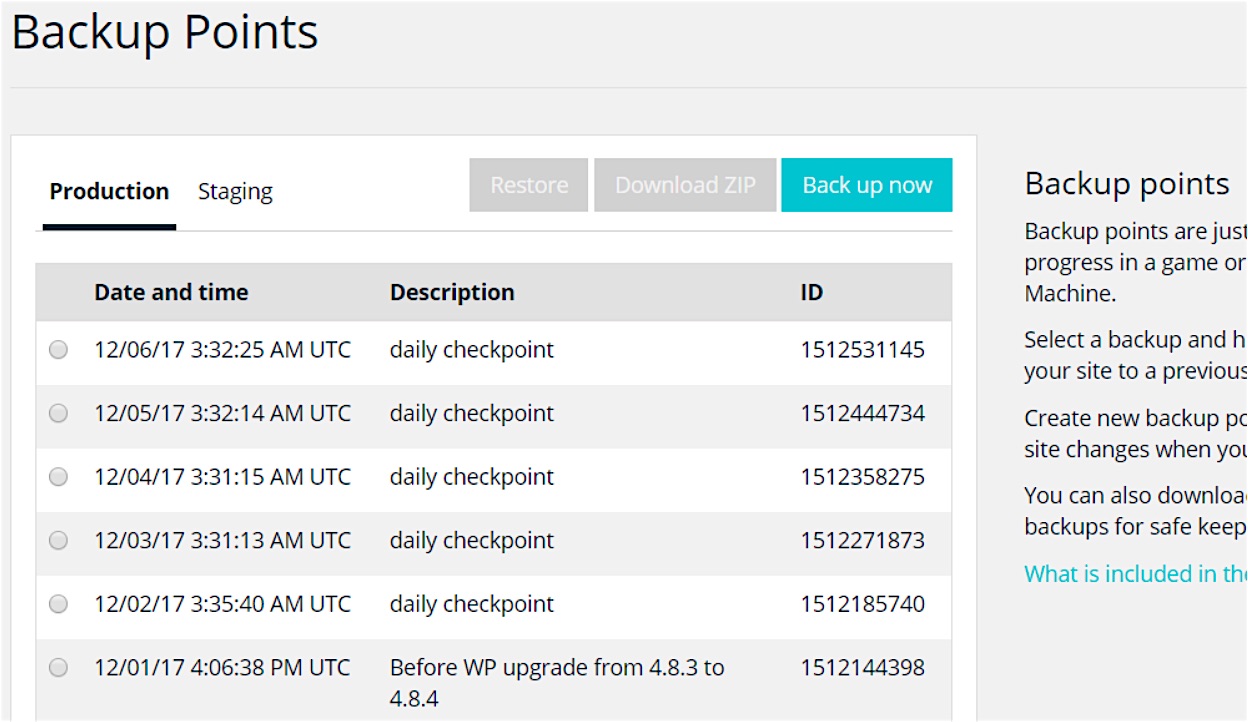Click the Restore button

pyautogui.click(x=529, y=185)
